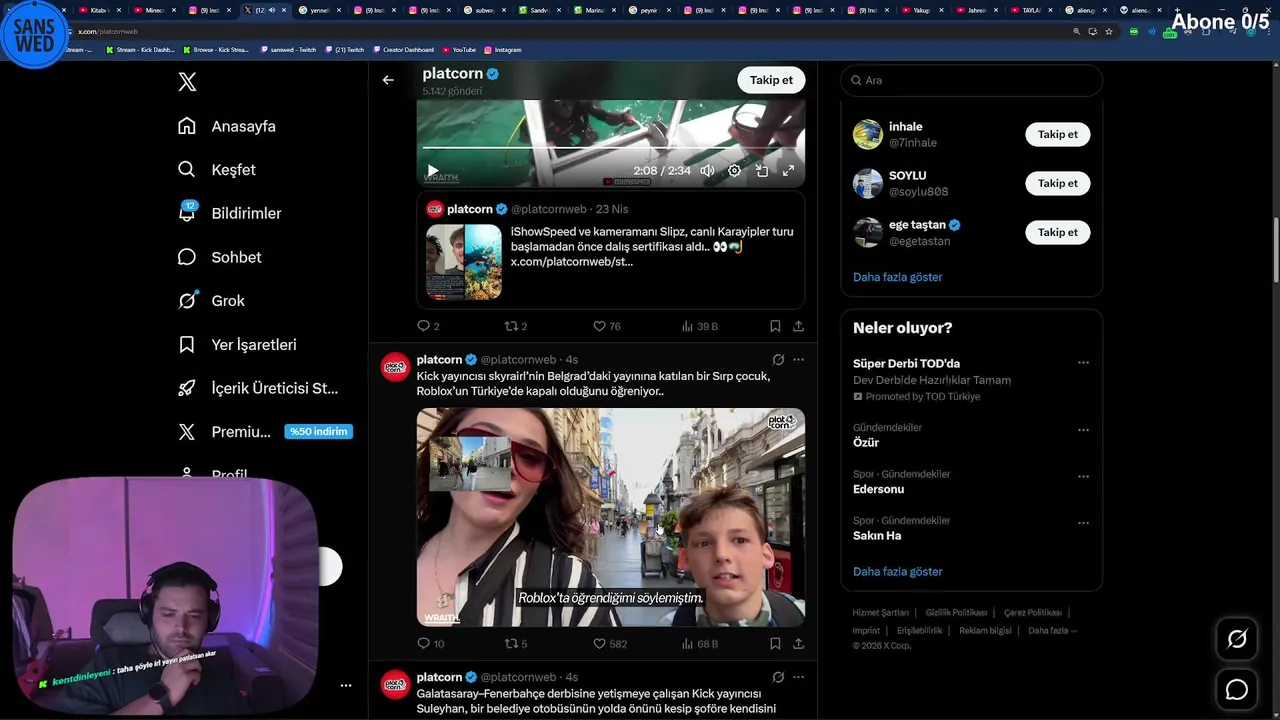1280x720 pixels.
Task: Open Sohbet in the sidebar
Action: (x=219, y=257)
